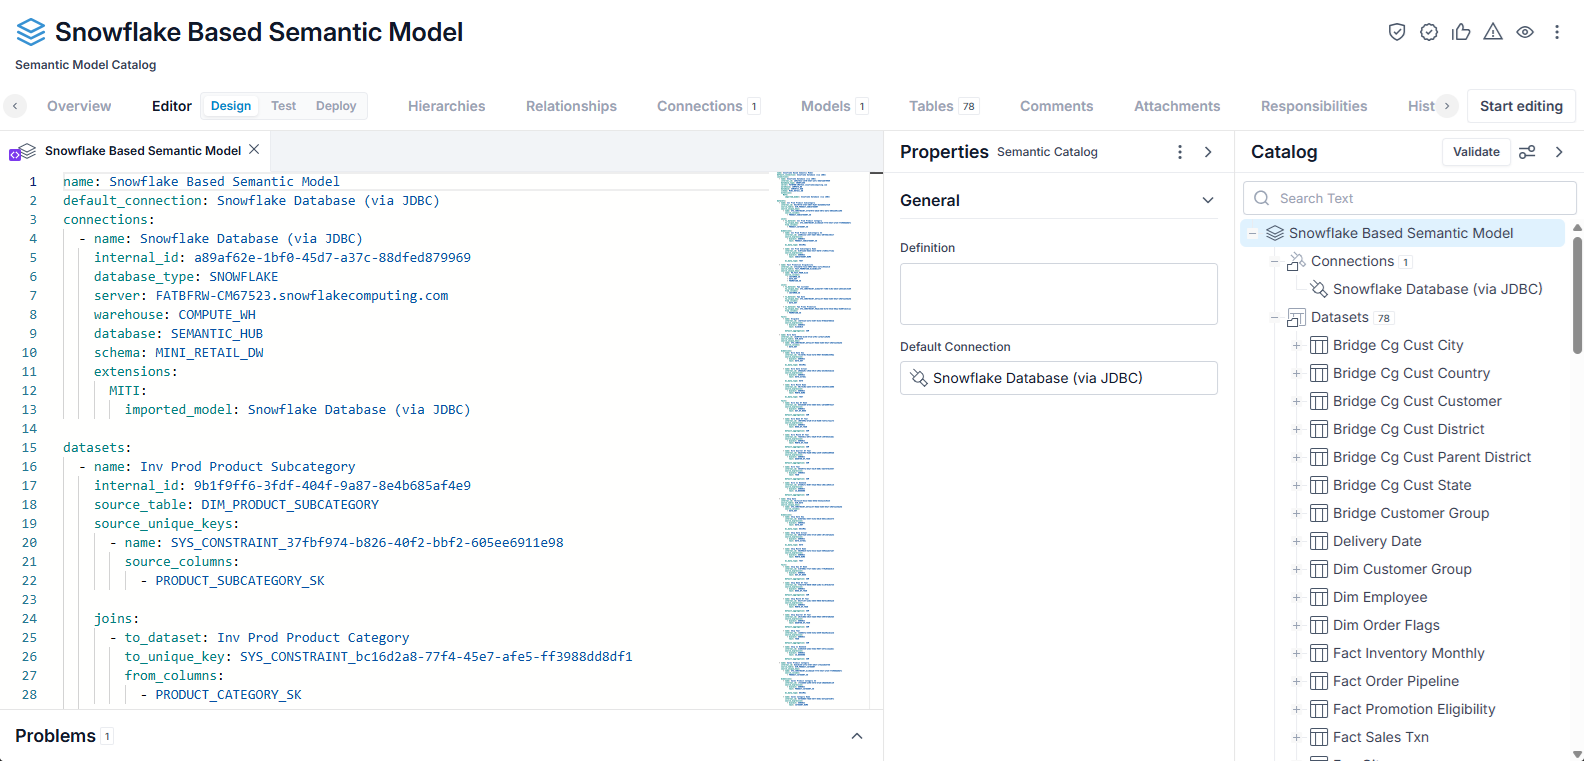View the Tables tab
The height and width of the screenshot is (761, 1584).
[943, 106]
